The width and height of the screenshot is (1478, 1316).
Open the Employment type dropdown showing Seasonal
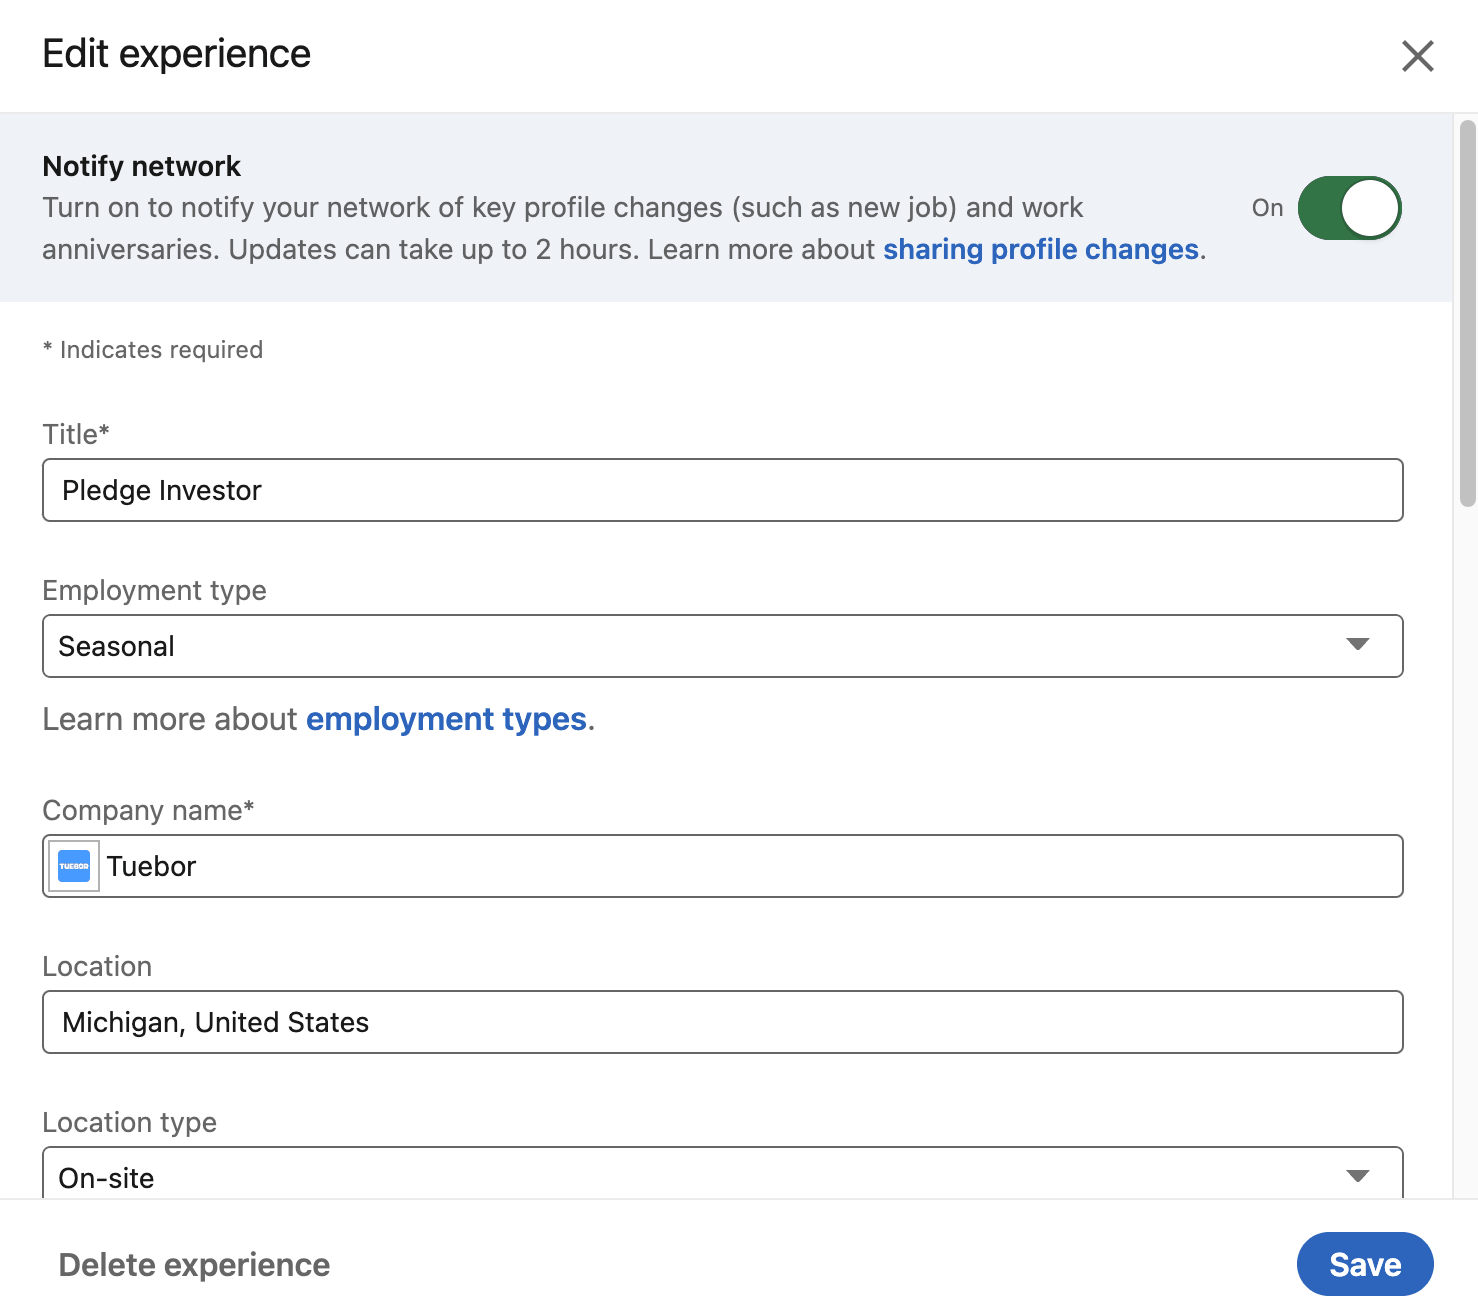point(722,646)
